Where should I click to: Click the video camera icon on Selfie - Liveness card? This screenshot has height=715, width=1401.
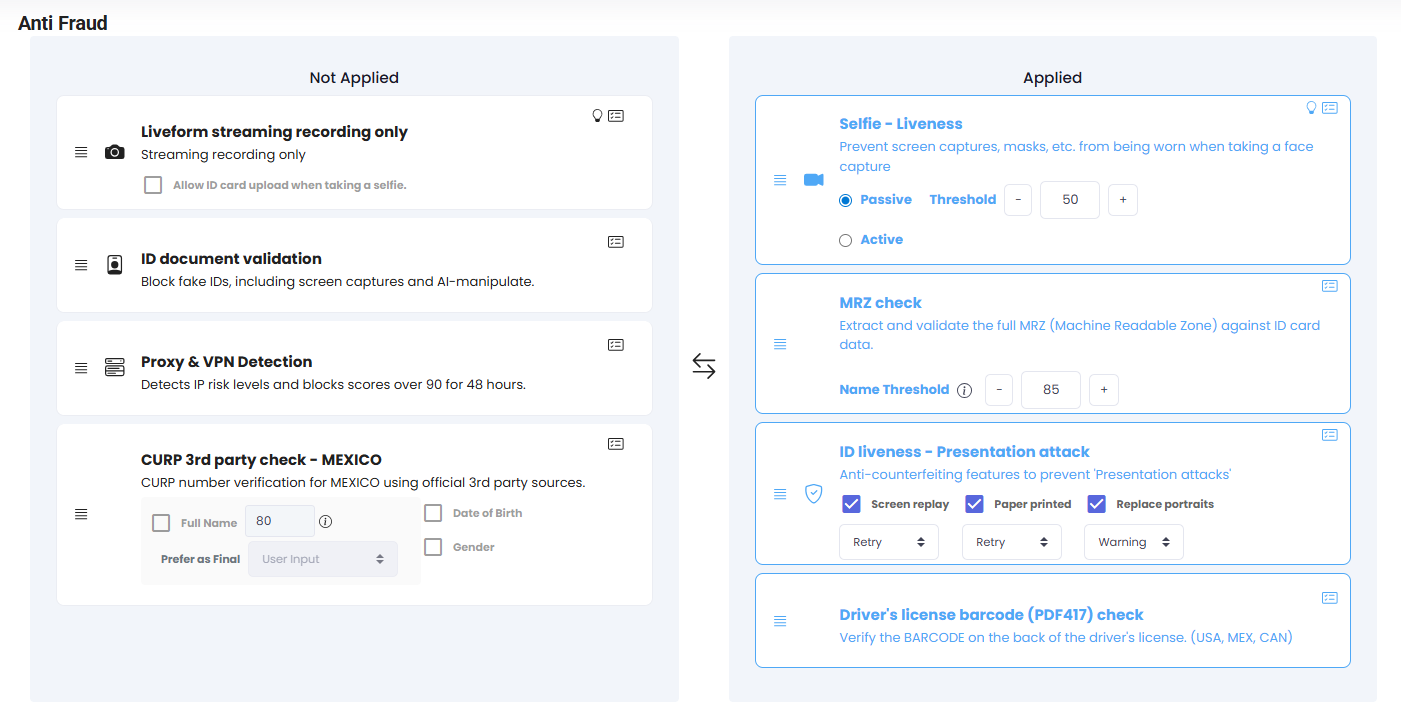coord(813,180)
